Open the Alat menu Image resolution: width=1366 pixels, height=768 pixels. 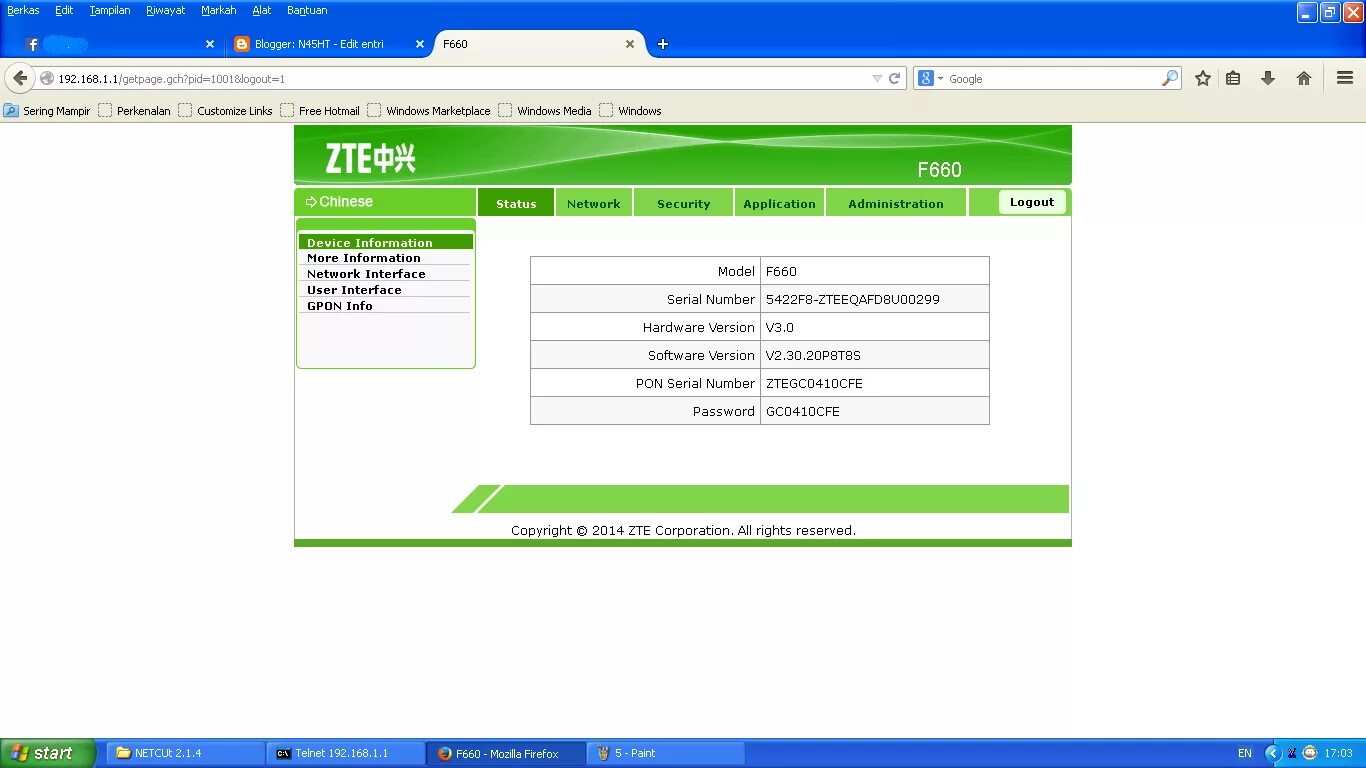click(262, 10)
